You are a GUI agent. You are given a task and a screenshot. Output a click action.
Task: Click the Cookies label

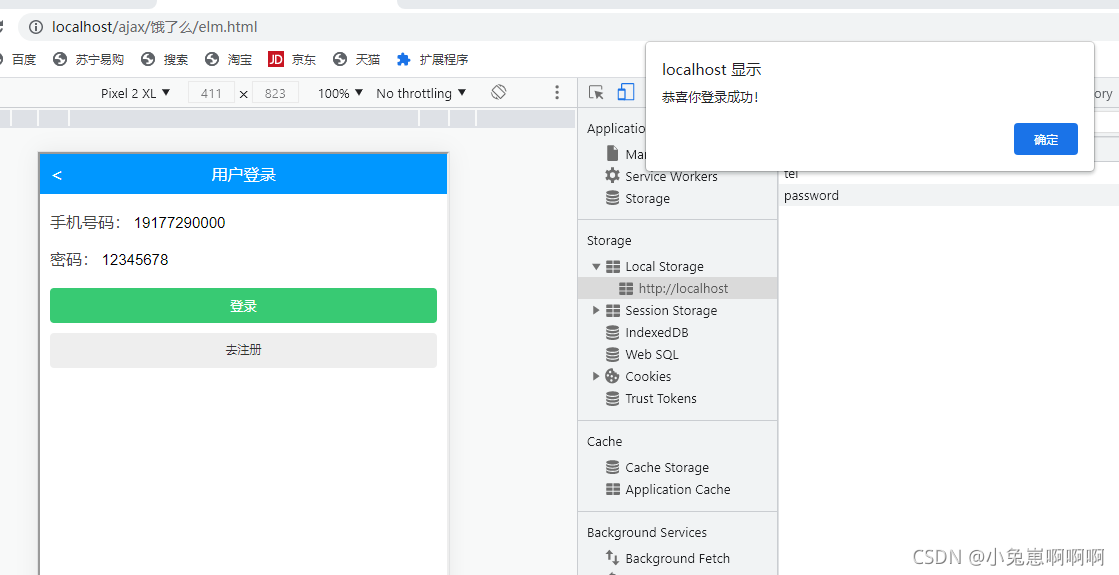point(648,376)
